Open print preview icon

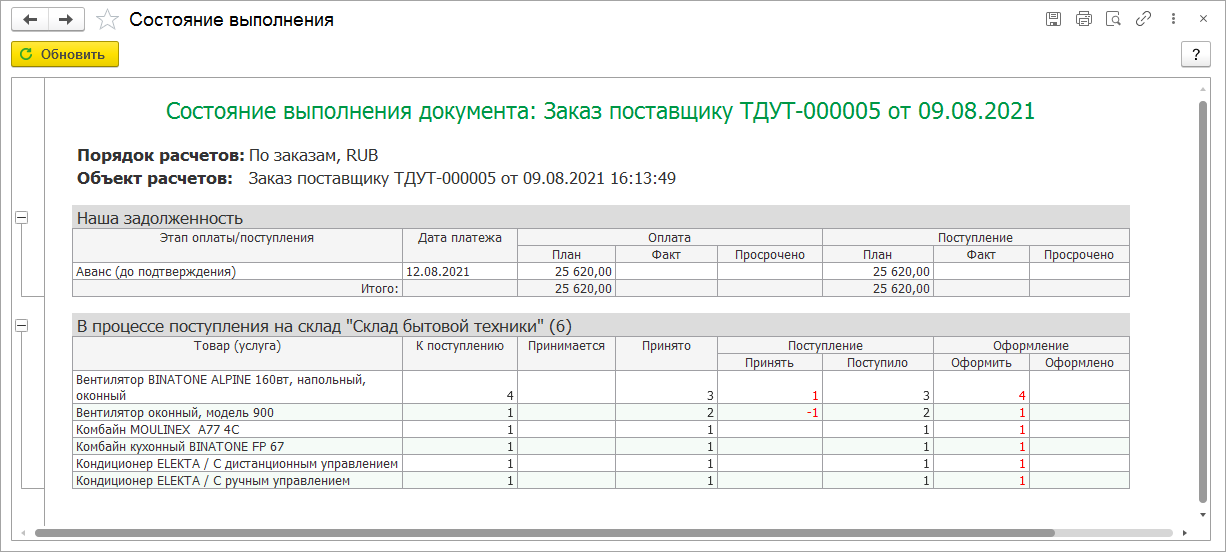coord(1113,19)
